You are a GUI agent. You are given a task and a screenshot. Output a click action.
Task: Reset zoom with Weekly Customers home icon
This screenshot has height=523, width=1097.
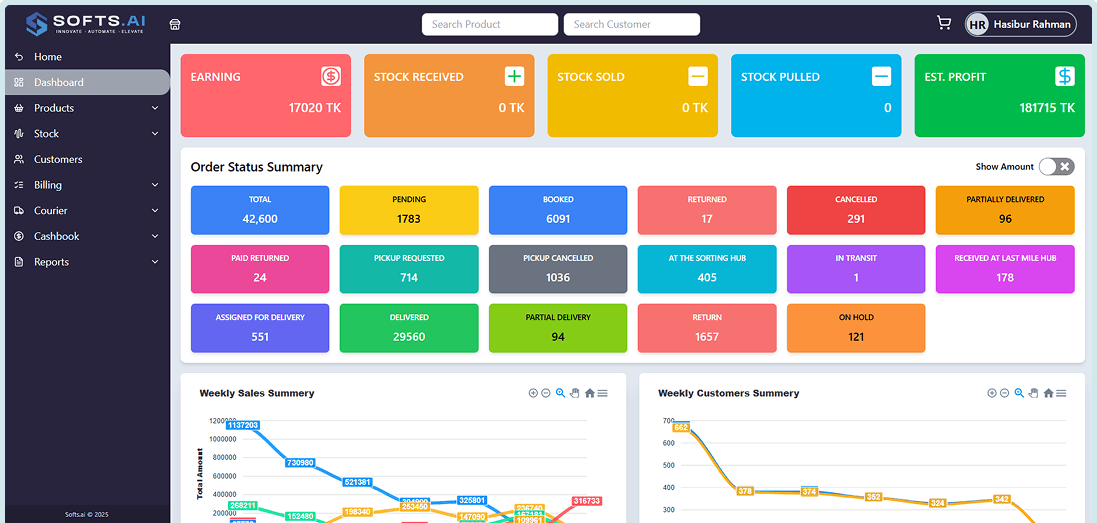click(x=1048, y=393)
